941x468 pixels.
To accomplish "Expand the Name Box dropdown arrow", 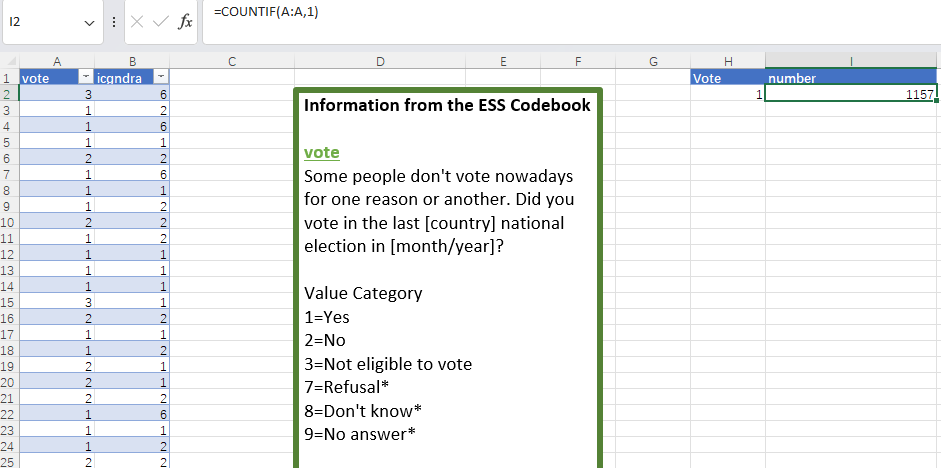I will click(x=92, y=21).
